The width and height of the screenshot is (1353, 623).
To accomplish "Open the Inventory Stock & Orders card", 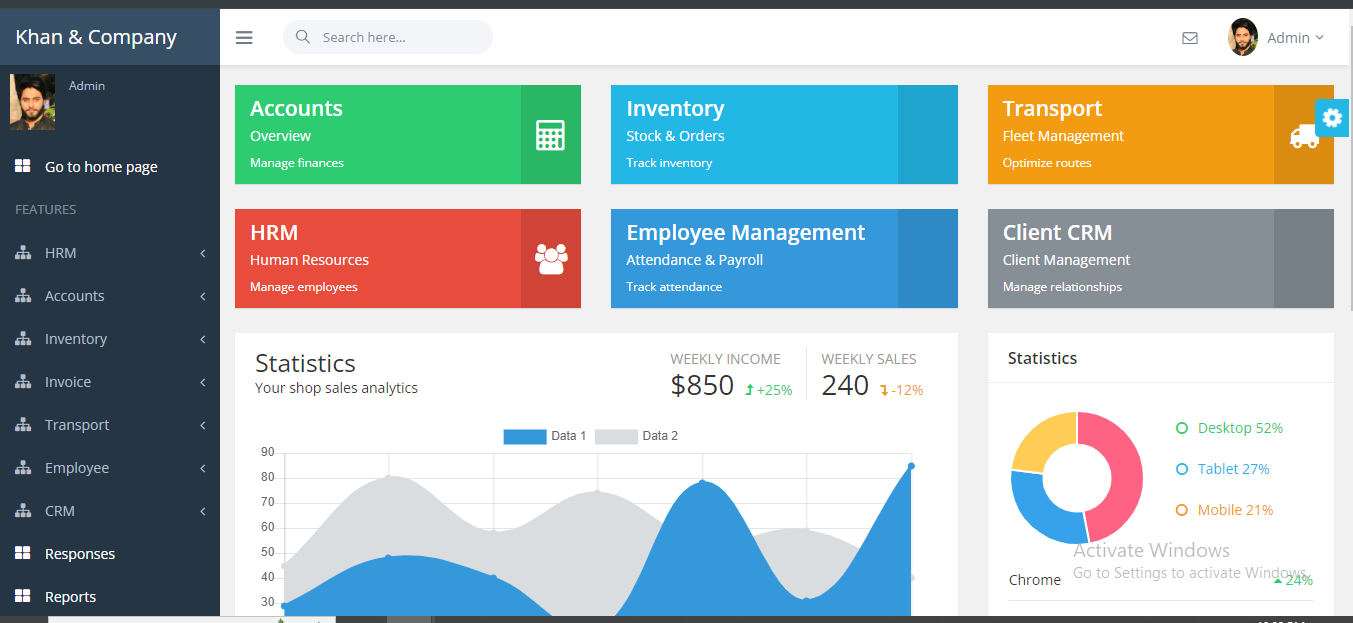I will [x=784, y=134].
